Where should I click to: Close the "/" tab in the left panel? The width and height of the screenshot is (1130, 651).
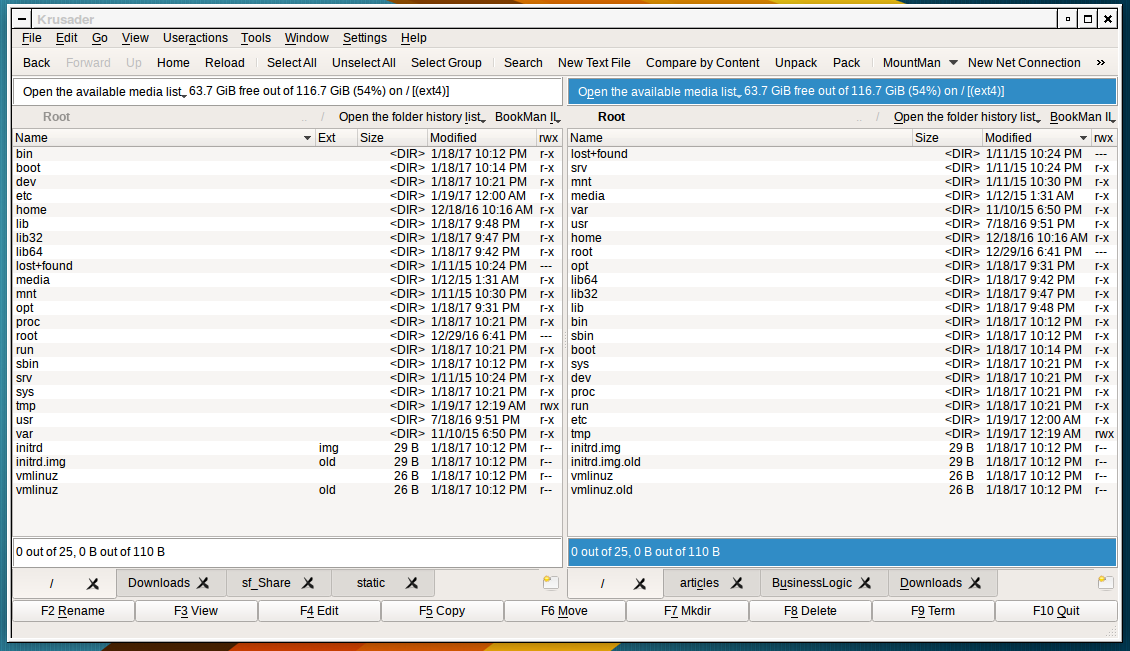pyautogui.click(x=93, y=584)
